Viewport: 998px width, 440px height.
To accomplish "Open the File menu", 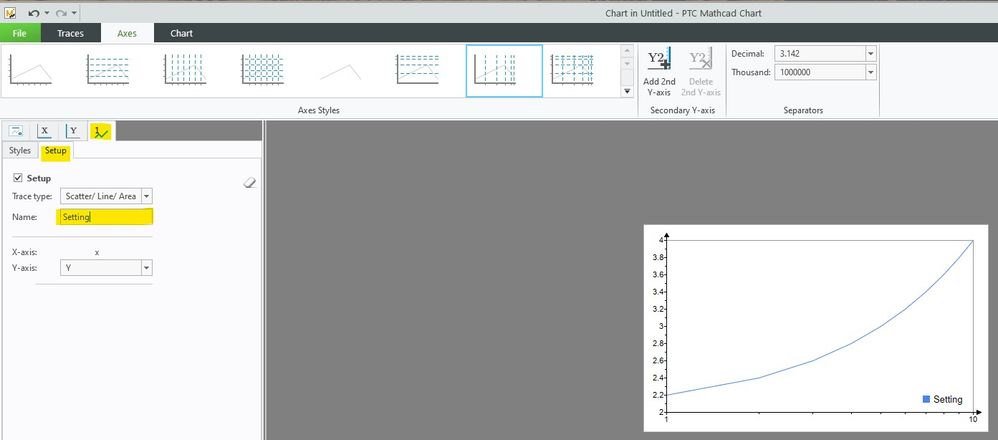I will [20, 33].
